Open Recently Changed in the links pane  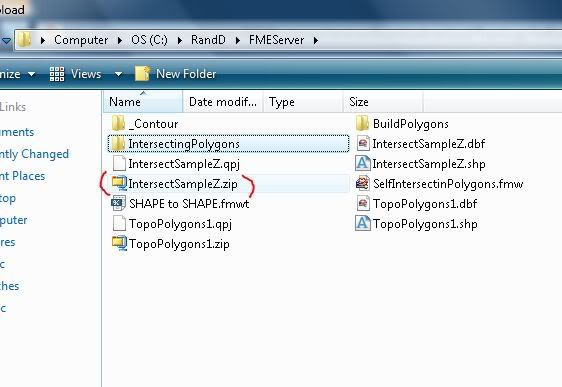pyautogui.click(x=34, y=154)
